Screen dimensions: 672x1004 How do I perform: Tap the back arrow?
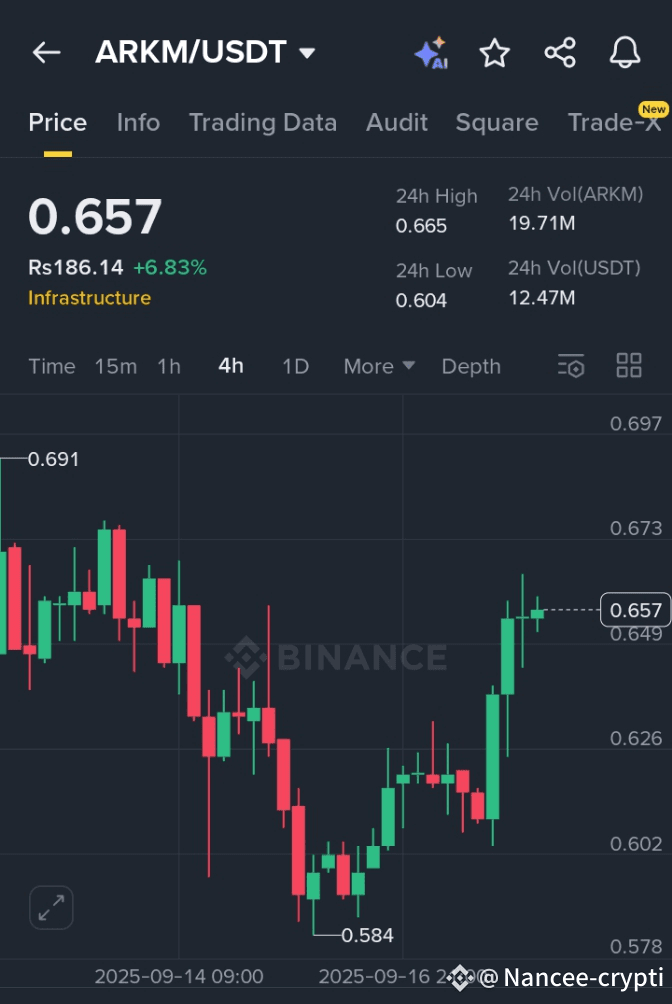[x=46, y=52]
